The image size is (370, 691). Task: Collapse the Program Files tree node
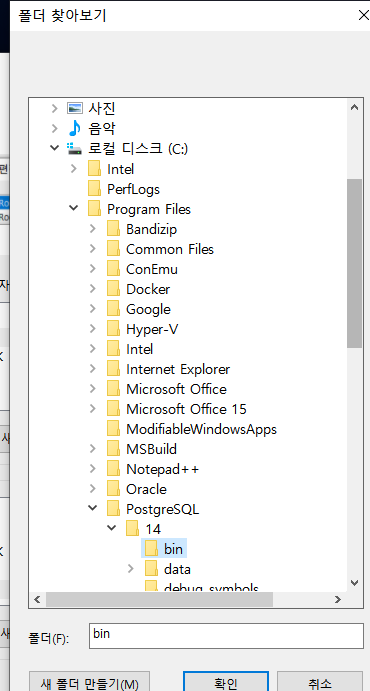click(74, 208)
